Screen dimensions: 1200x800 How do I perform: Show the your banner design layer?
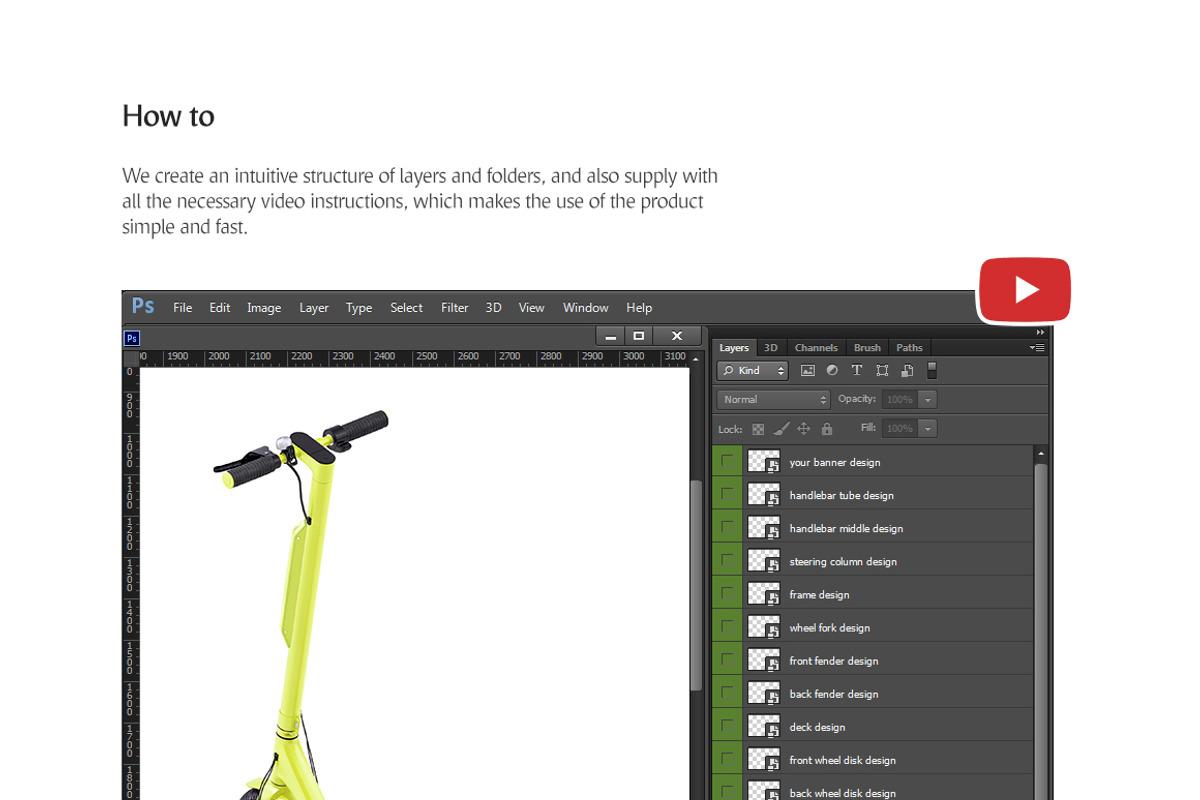tap(727, 461)
